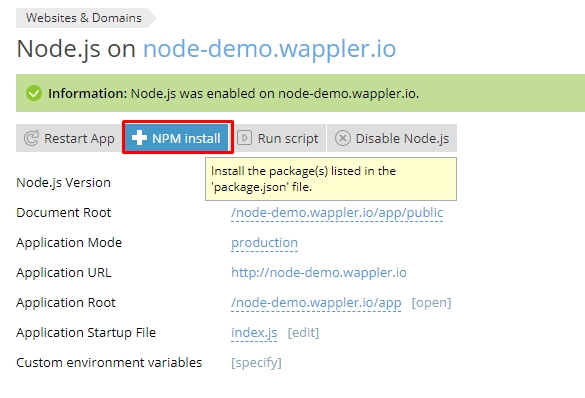Screen dimensions: 585x398
Task: Click [specify] for Custom environment variables
Action: click(256, 363)
